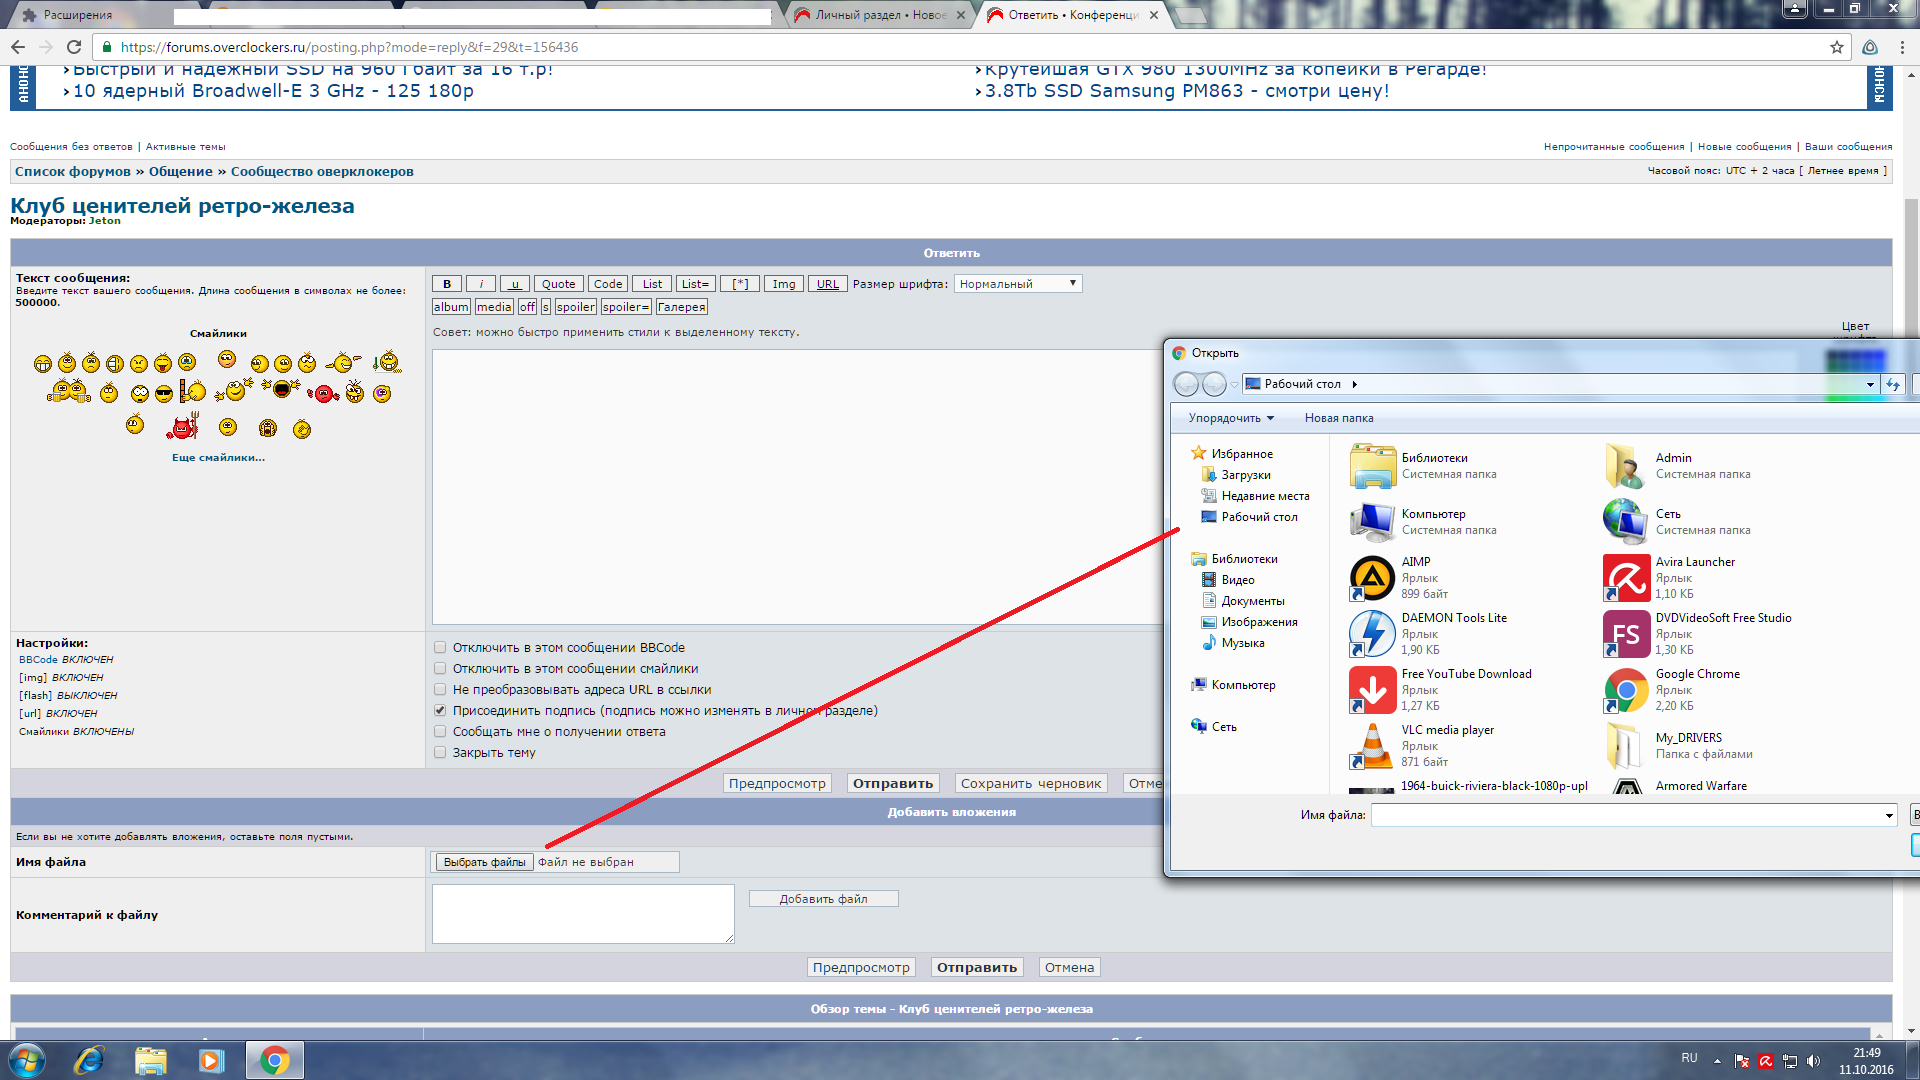The height and width of the screenshot is (1080, 1920).
Task: Select the Avira Launcher icon
Action: click(x=1626, y=578)
